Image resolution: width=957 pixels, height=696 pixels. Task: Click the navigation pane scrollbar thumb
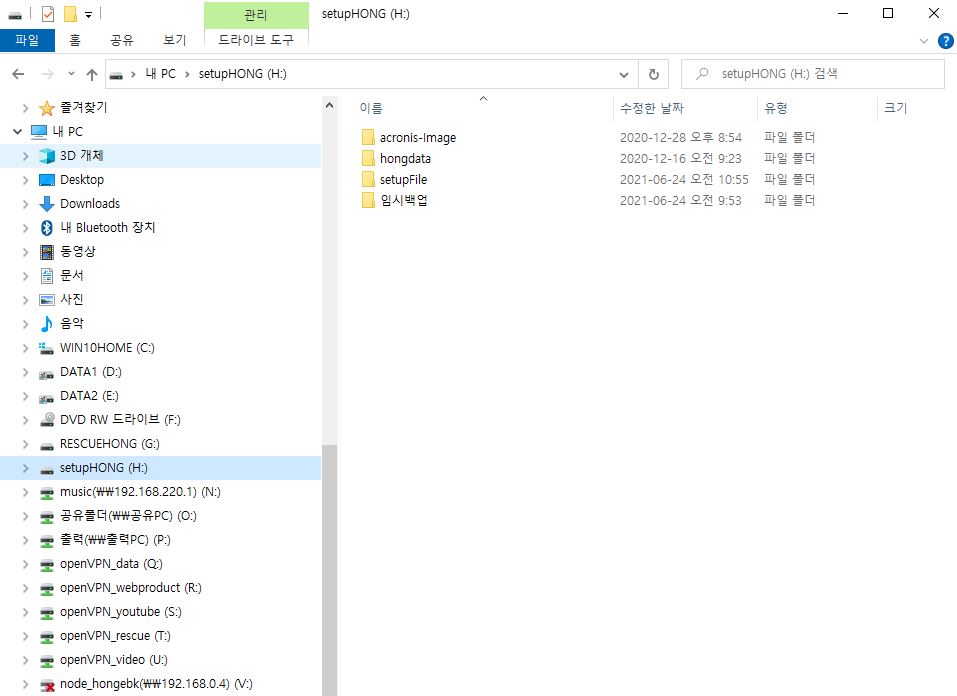330,570
